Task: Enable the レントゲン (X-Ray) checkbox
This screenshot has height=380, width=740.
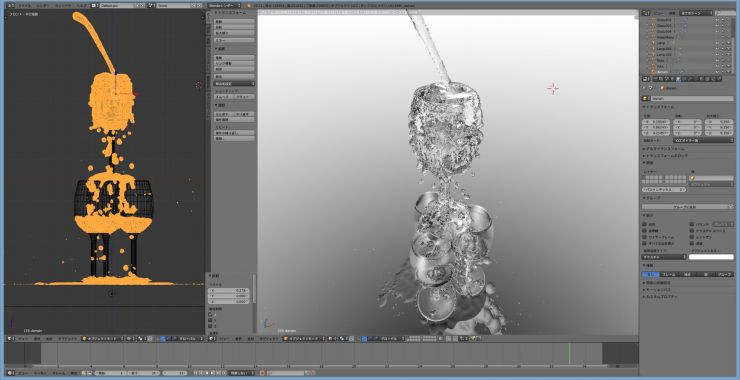Action: click(692, 237)
